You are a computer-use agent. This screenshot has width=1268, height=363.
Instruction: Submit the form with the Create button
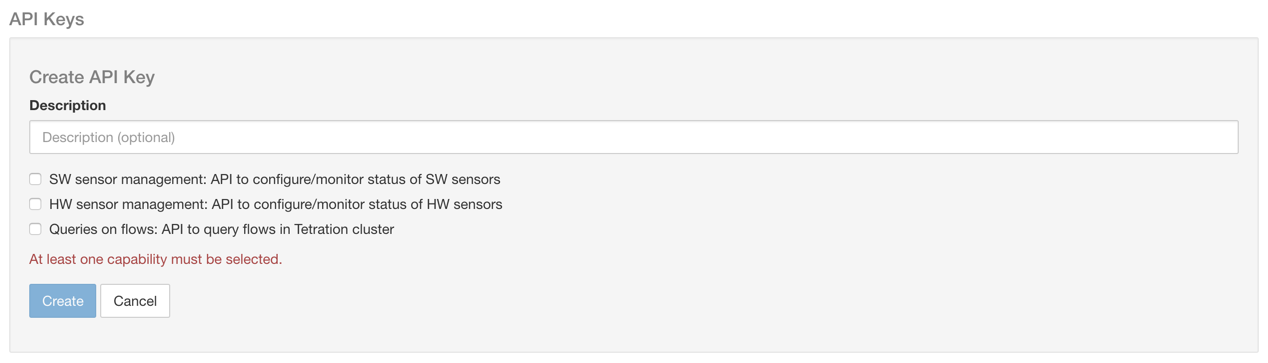tap(62, 301)
